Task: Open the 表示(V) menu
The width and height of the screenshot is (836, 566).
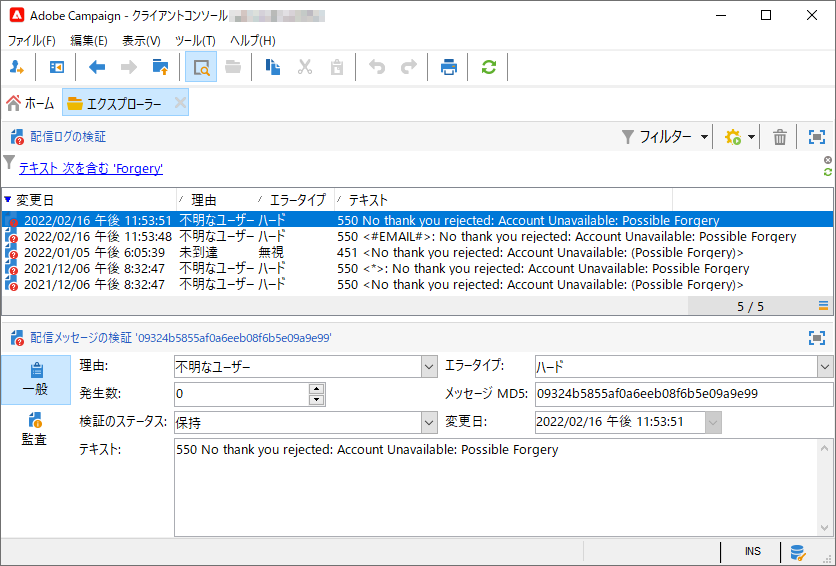Action: (x=141, y=41)
